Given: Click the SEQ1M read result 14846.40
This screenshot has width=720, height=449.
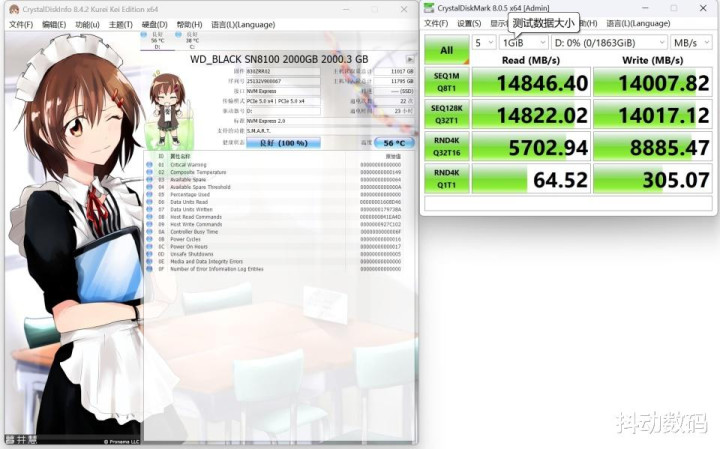Looking at the screenshot, I should tap(531, 82).
